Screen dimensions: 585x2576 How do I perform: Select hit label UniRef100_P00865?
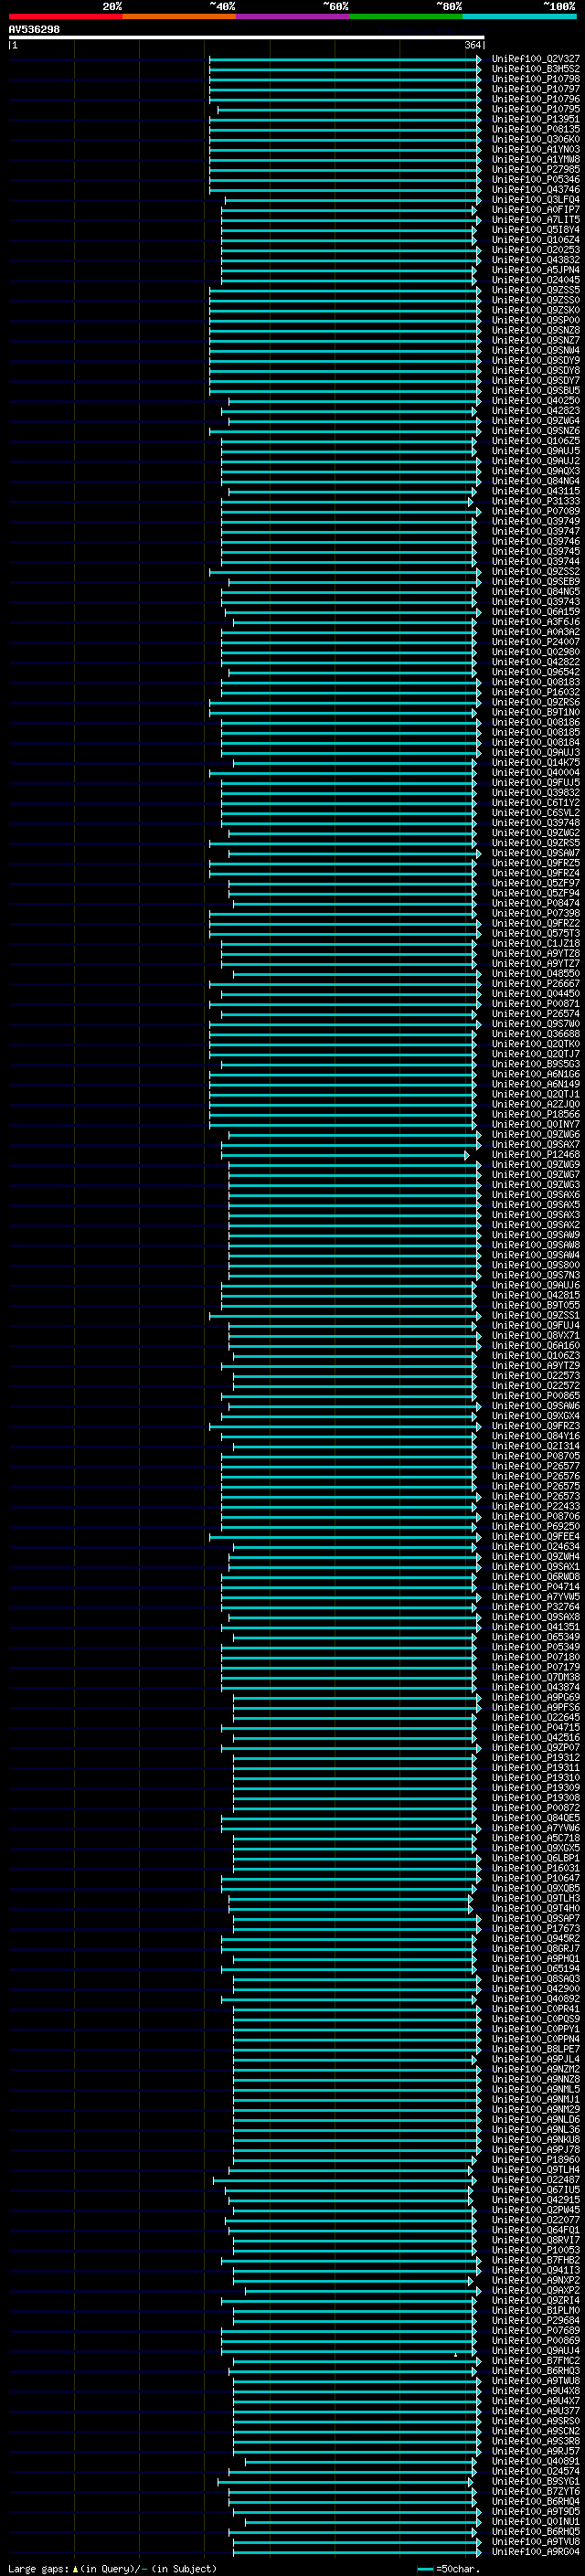coord(536,1396)
